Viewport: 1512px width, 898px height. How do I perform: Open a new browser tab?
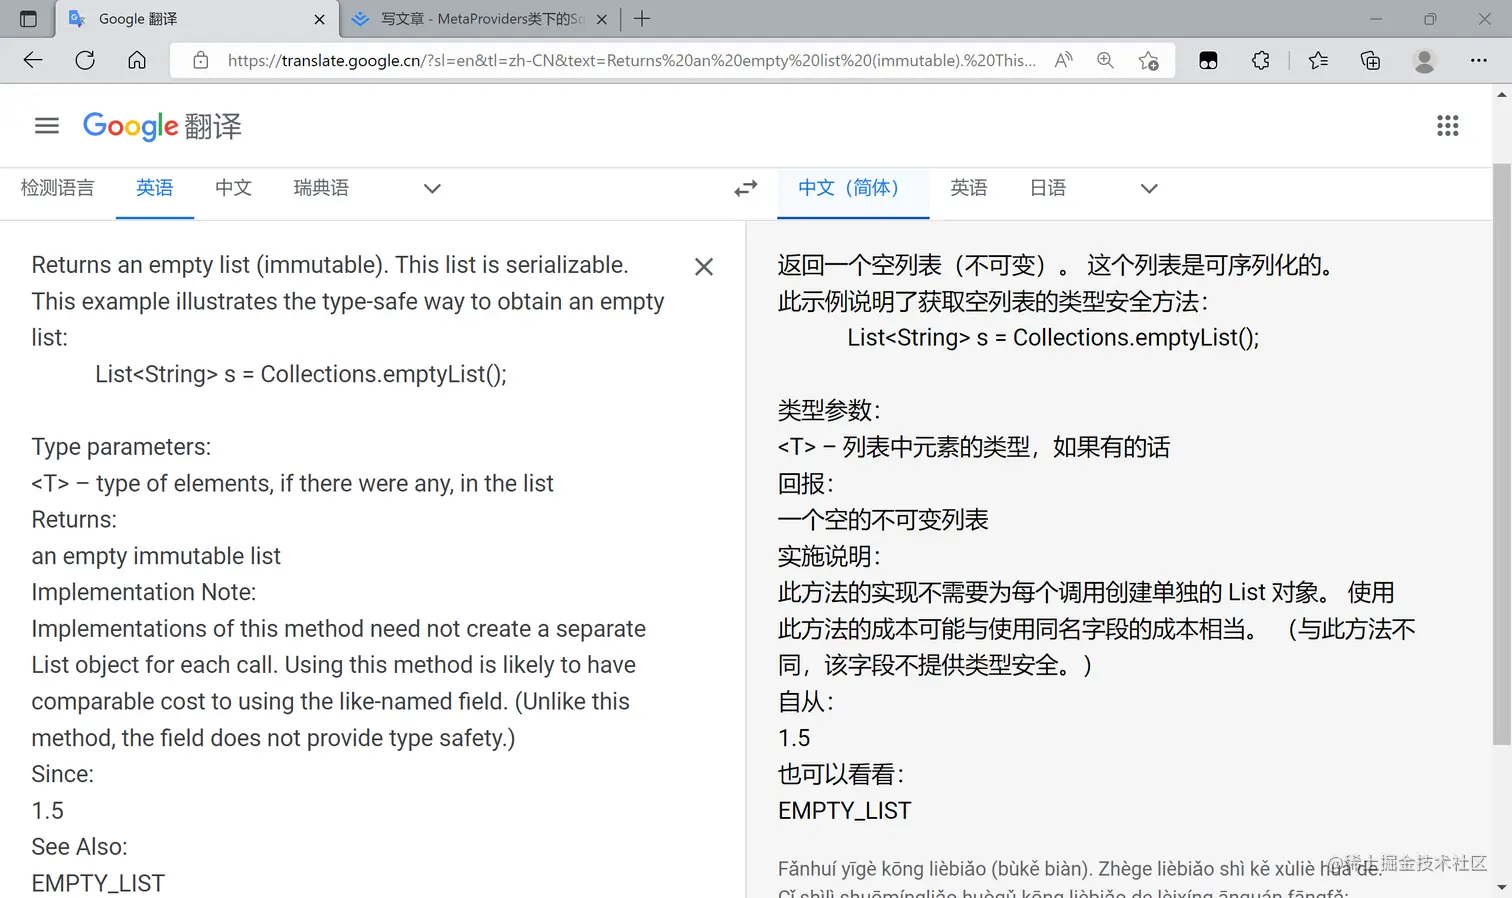click(642, 19)
